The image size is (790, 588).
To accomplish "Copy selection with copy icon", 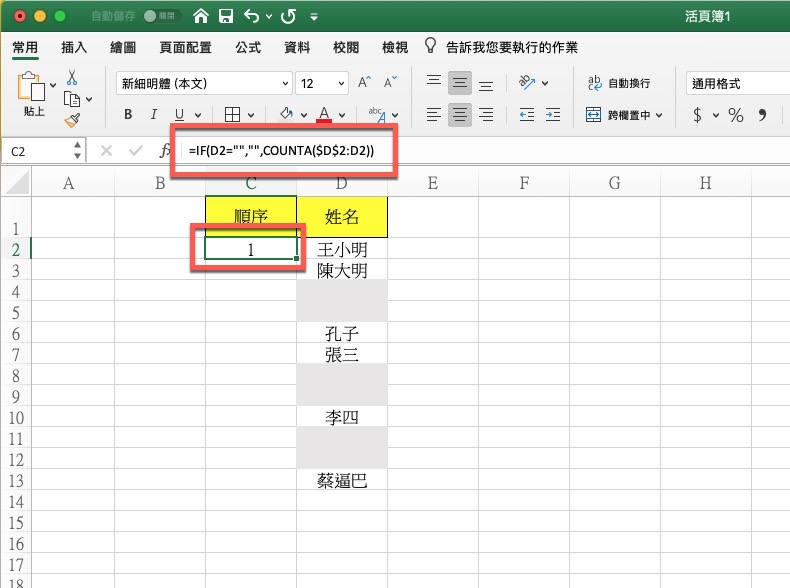I will pyautogui.click(x=72, y=99).
